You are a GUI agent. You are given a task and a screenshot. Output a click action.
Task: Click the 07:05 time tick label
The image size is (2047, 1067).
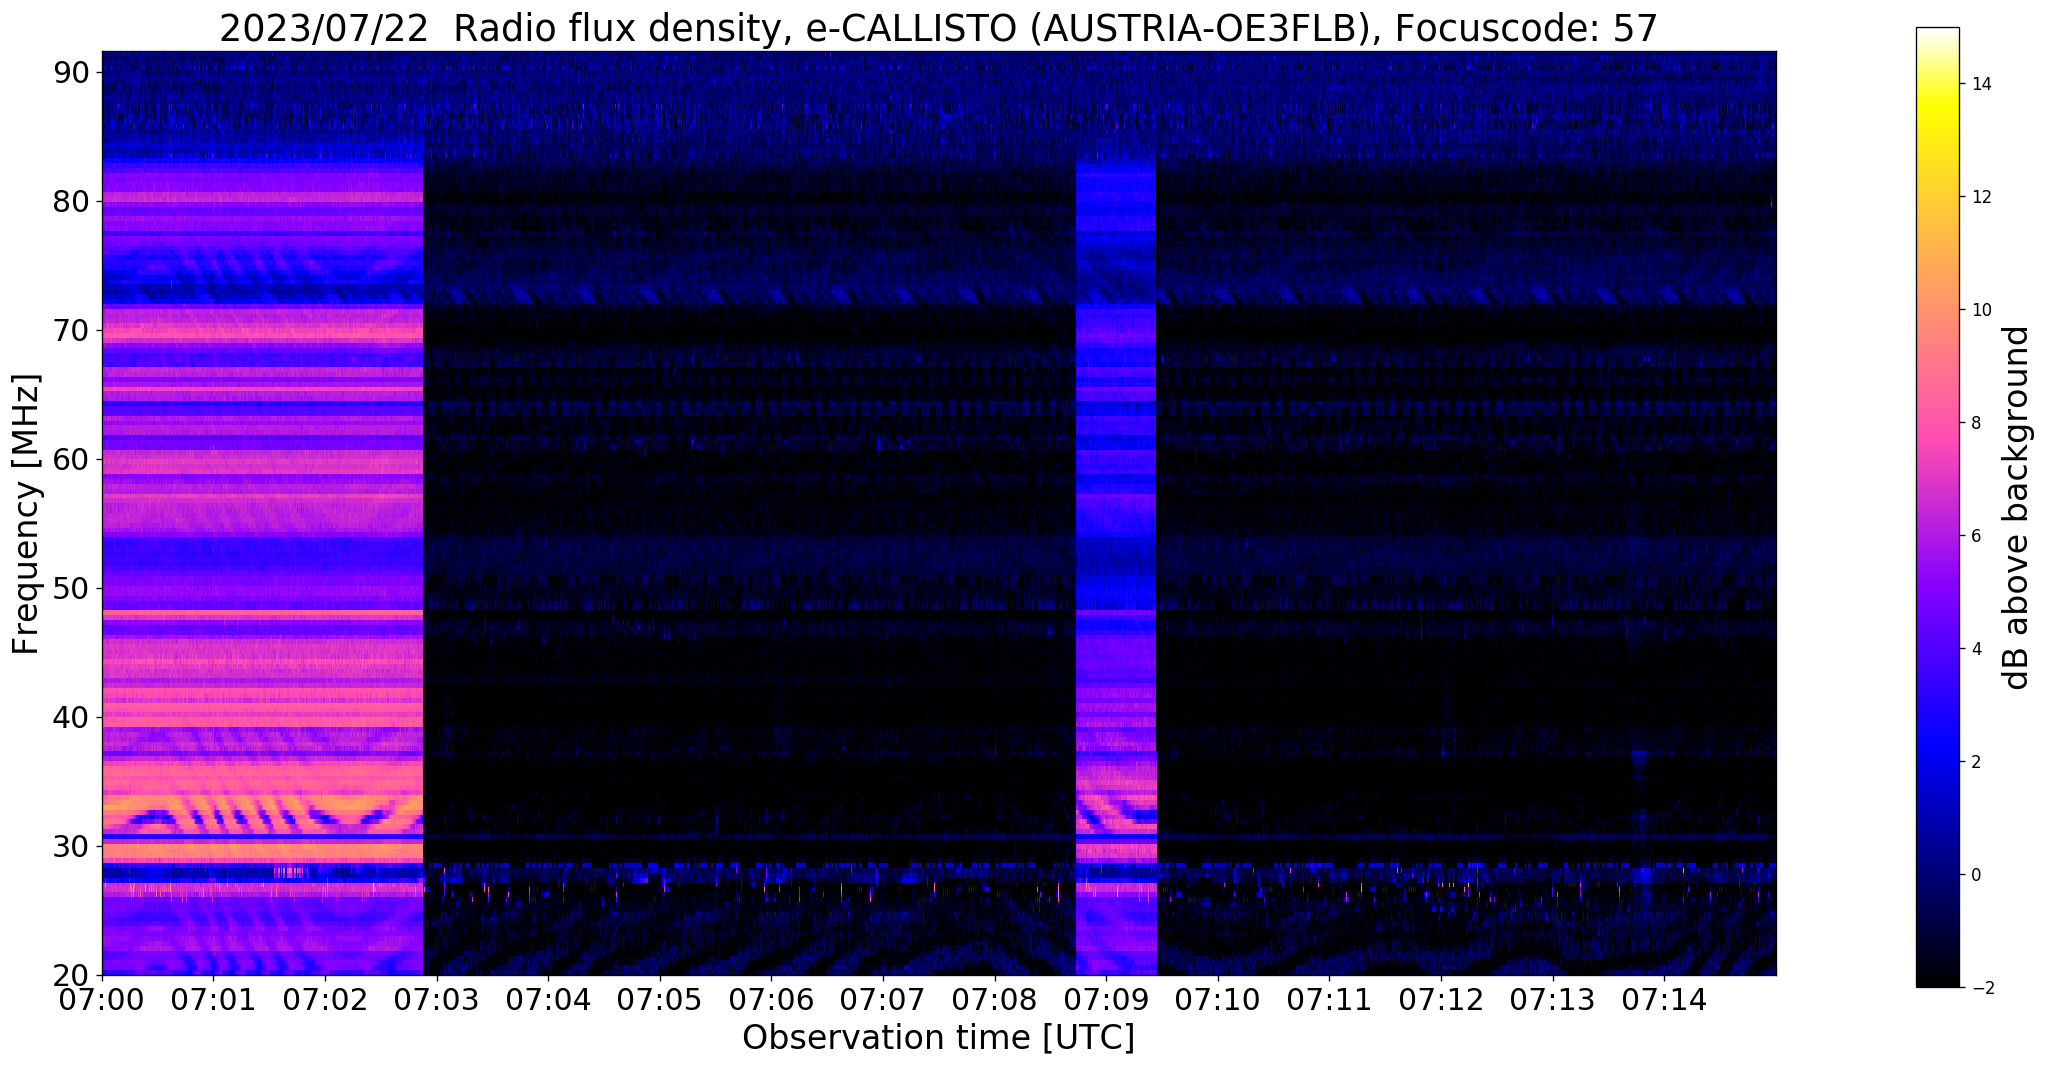(x=660, y=1000)
